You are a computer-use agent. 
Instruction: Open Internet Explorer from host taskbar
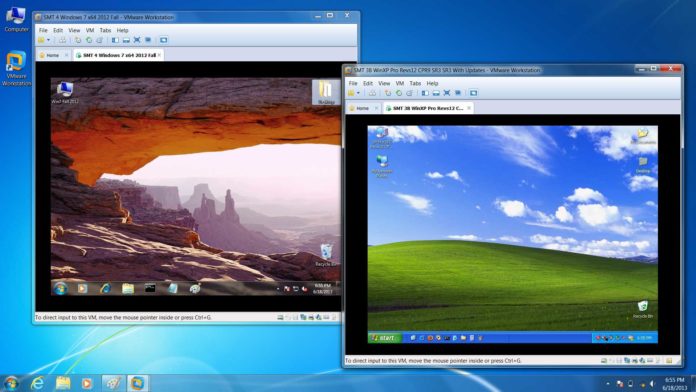tap(37, 383)
